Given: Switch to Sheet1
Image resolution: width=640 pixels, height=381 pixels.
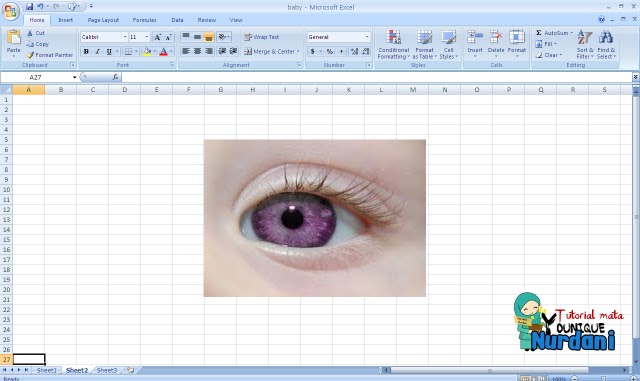Looking at the screenshot, I should (47, 370).
